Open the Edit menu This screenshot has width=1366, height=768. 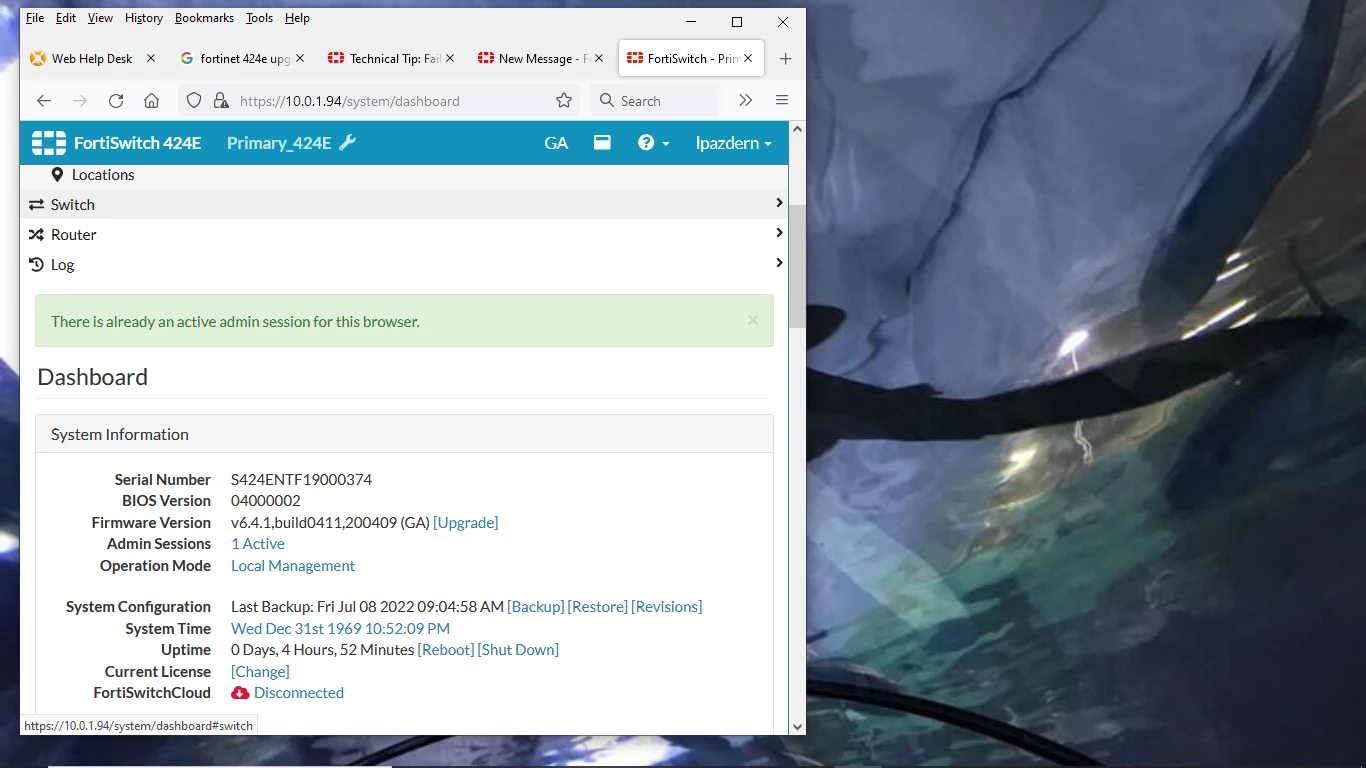point(66,18)
